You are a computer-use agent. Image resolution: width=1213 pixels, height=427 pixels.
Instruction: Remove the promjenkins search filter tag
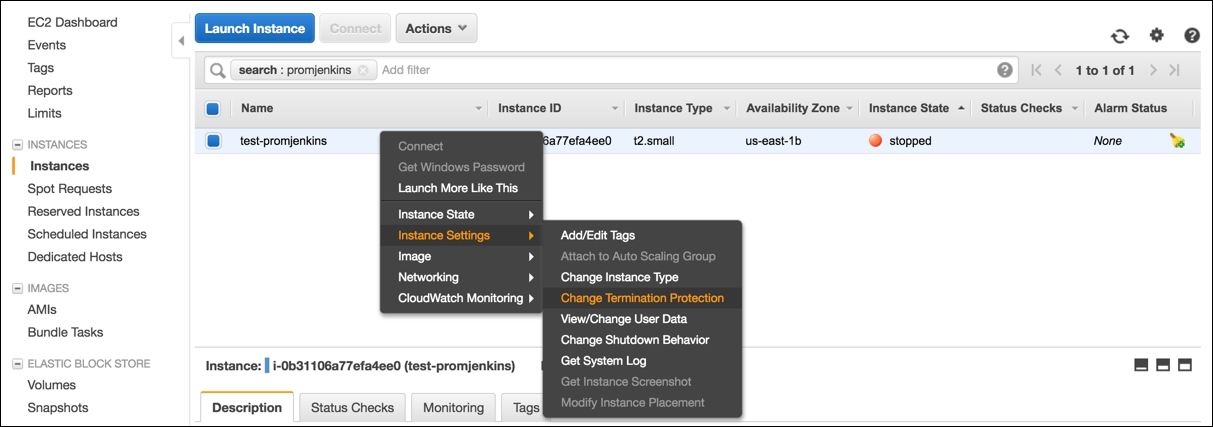point(363,70)
